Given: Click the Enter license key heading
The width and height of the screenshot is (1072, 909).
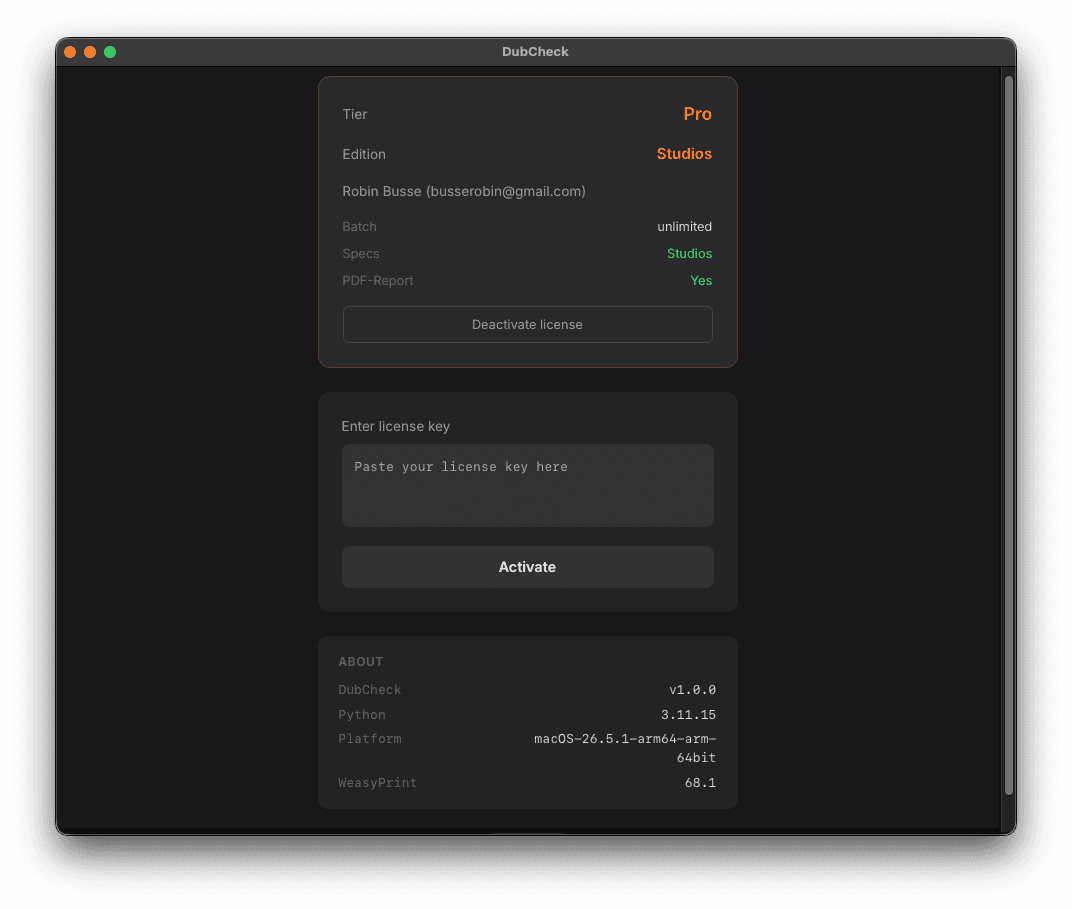Looking at the screenshot, I should pos(395,426).
